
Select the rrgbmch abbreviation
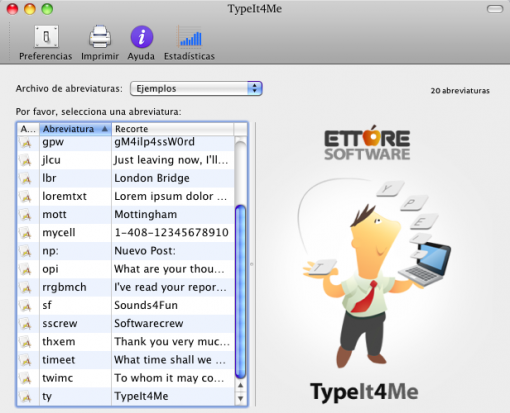coord(64,287)
